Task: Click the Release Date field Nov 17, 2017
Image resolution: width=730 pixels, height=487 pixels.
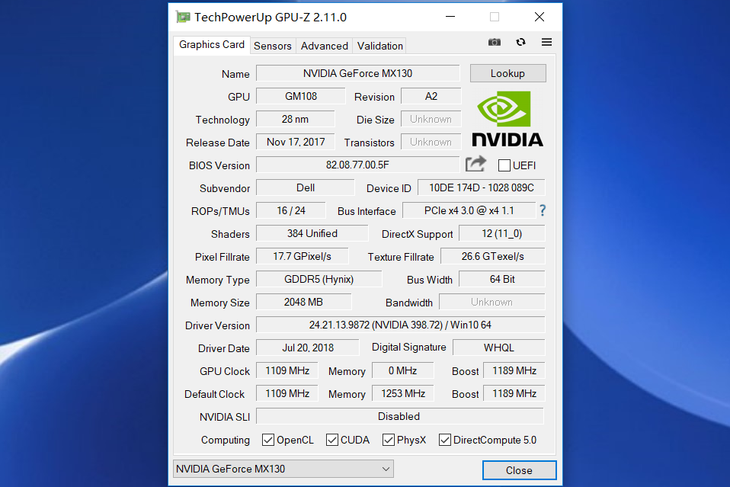Action: [x=295, y=142]
